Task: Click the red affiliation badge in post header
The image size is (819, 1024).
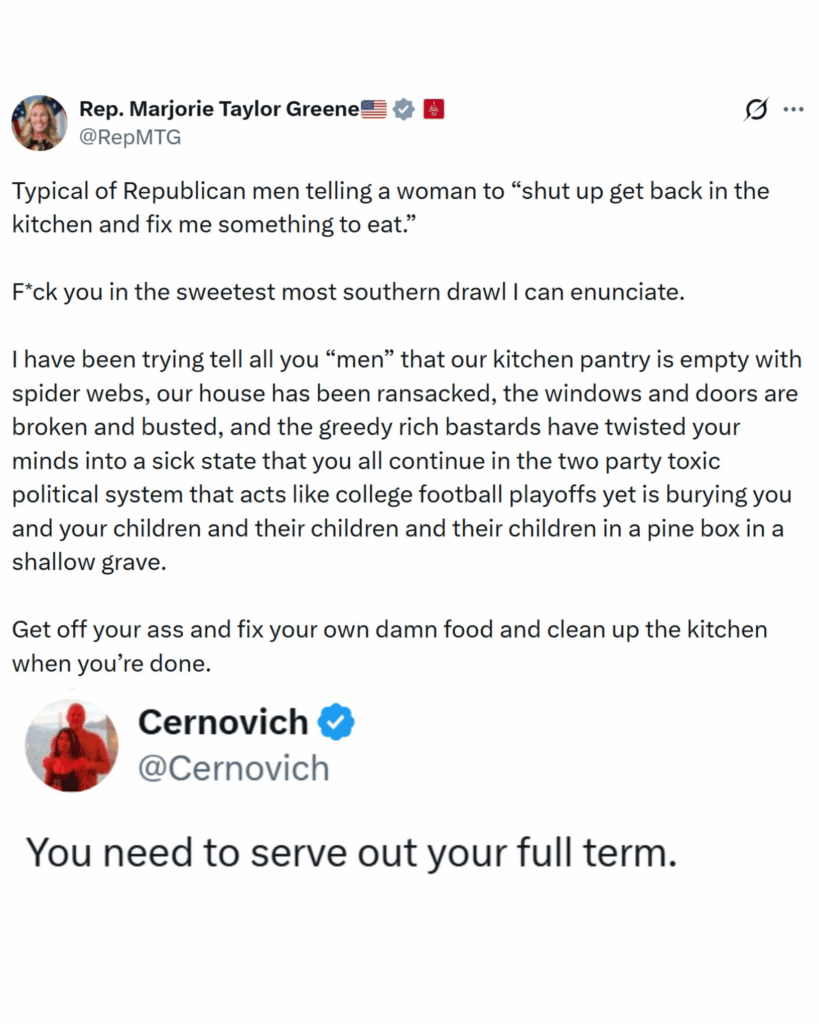Action: 434,109
